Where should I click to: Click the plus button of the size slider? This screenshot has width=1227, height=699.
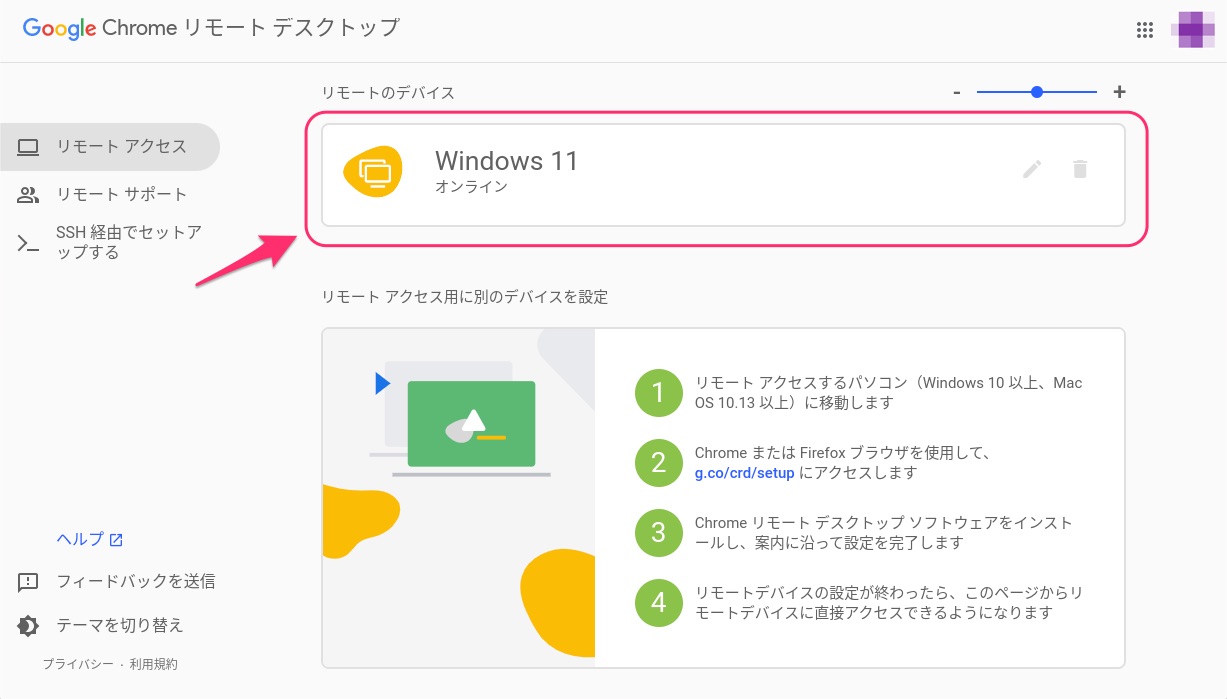1119,92
